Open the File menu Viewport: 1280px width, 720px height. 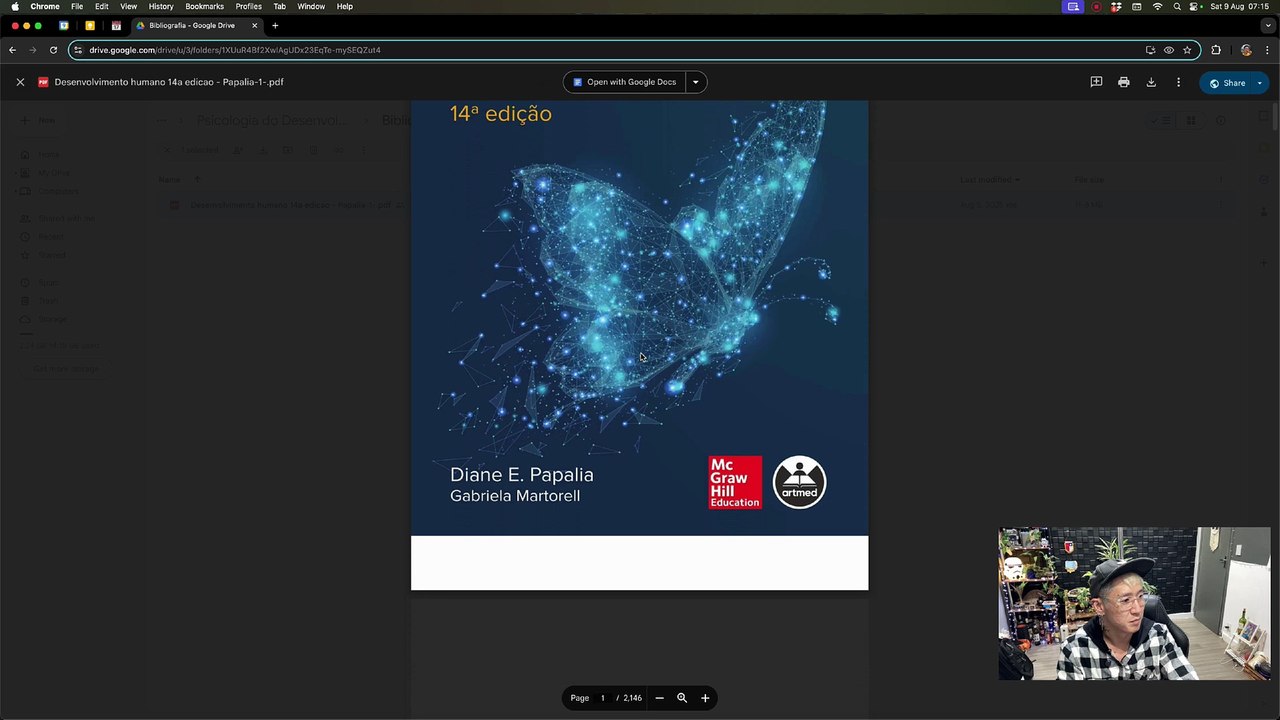pos(77,6)
